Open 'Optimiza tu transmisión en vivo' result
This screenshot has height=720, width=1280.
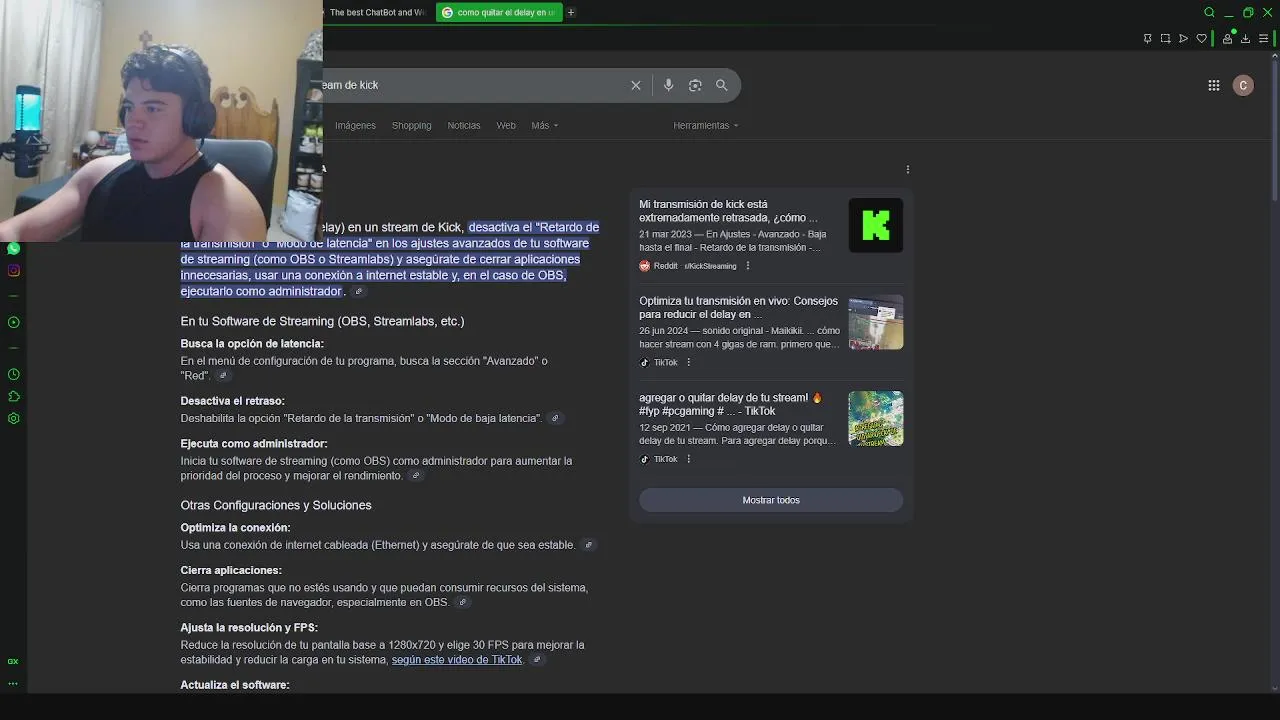tap(738, 308)
